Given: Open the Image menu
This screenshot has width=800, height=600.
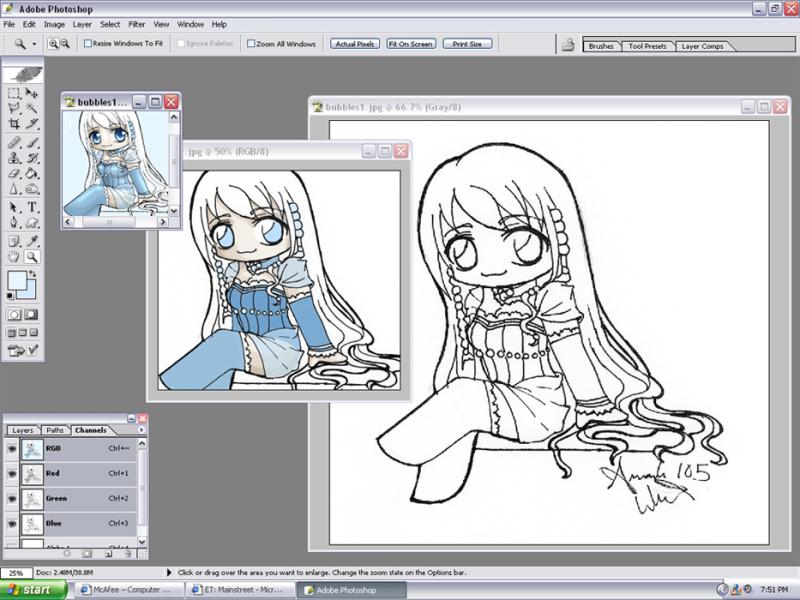Looking at the screenshot, I should [x=54, y=24].
